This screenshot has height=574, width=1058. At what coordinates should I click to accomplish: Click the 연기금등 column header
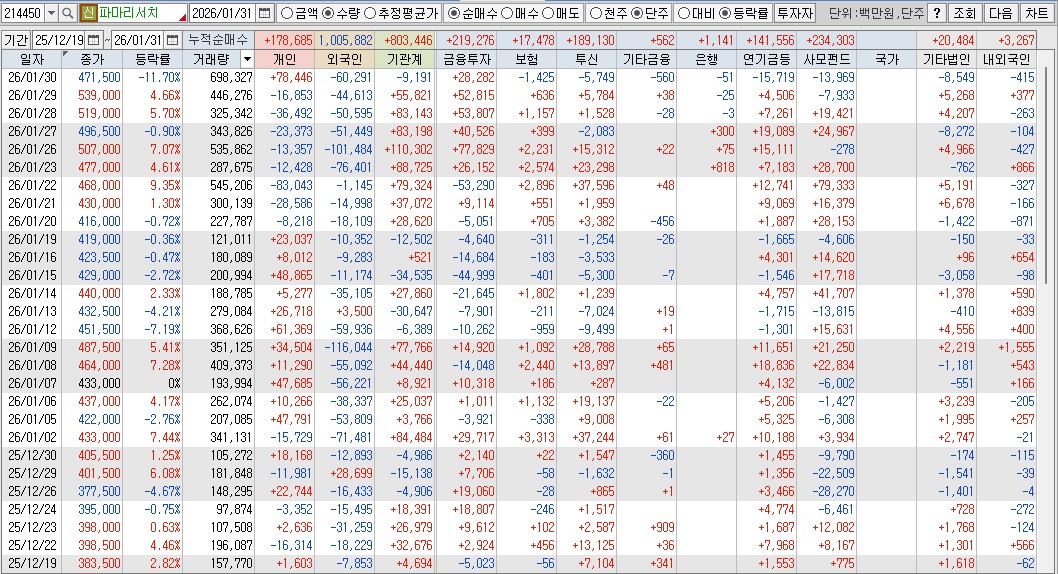click(x=767, y=59)
